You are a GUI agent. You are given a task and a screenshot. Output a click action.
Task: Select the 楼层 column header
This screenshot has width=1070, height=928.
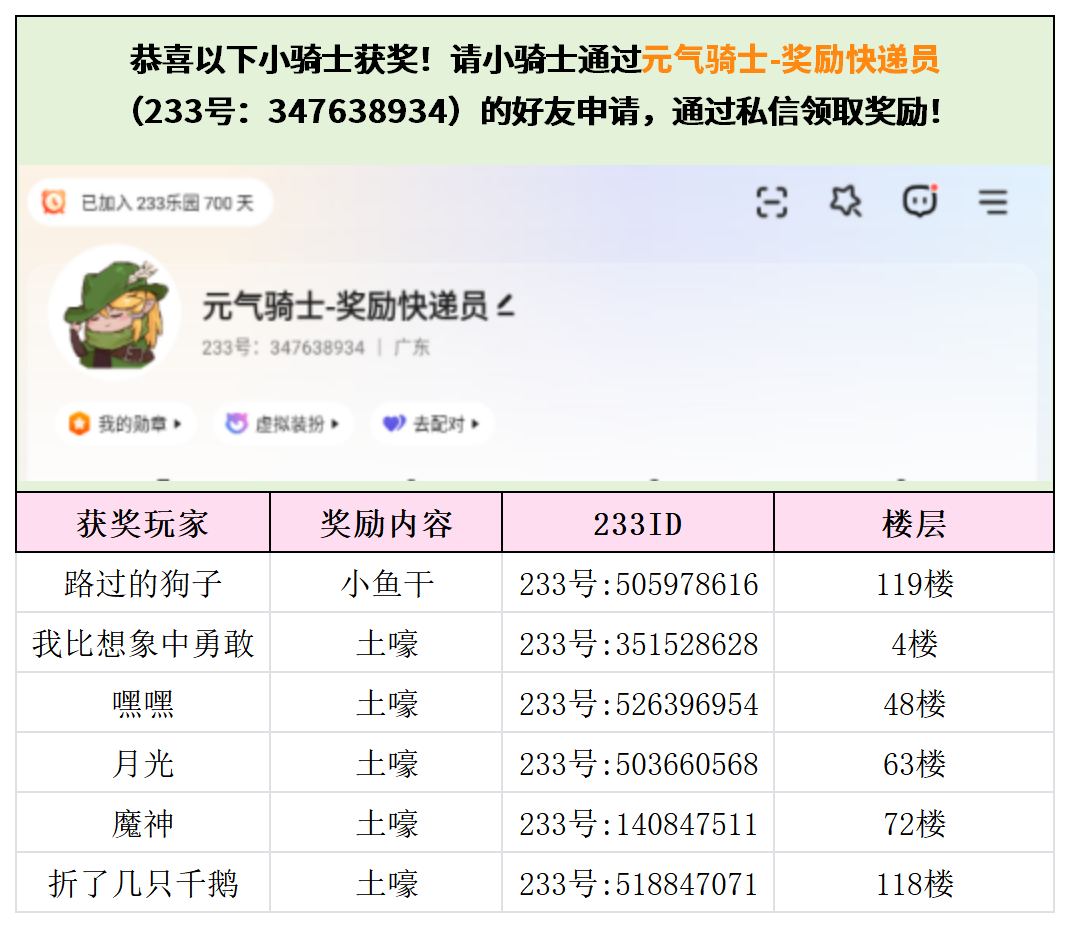914,523
